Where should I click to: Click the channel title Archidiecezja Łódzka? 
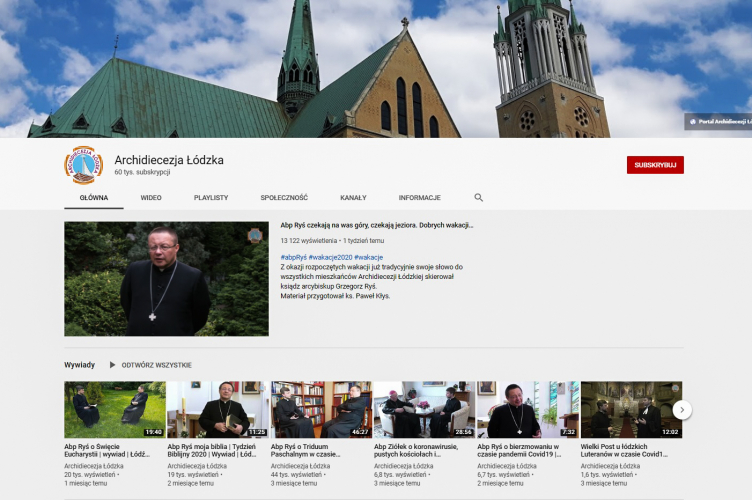click(x=169, y=160)
